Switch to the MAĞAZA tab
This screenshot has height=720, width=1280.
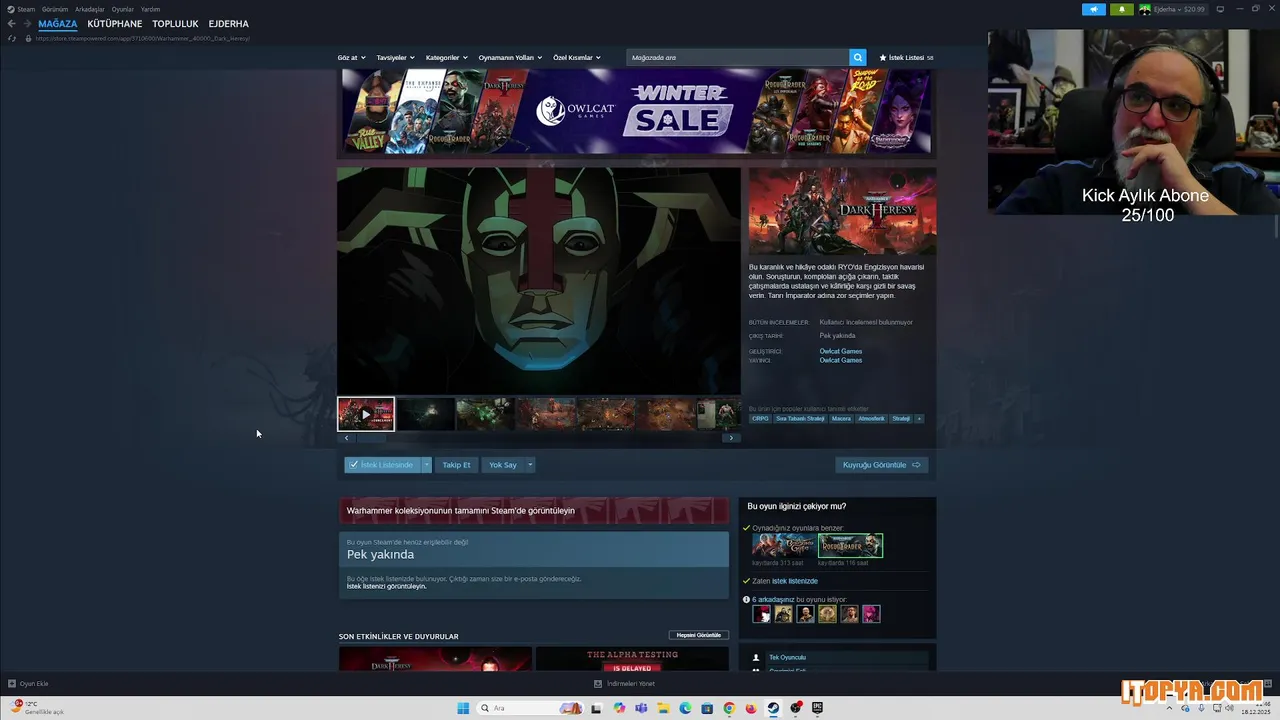click(58, 24)
